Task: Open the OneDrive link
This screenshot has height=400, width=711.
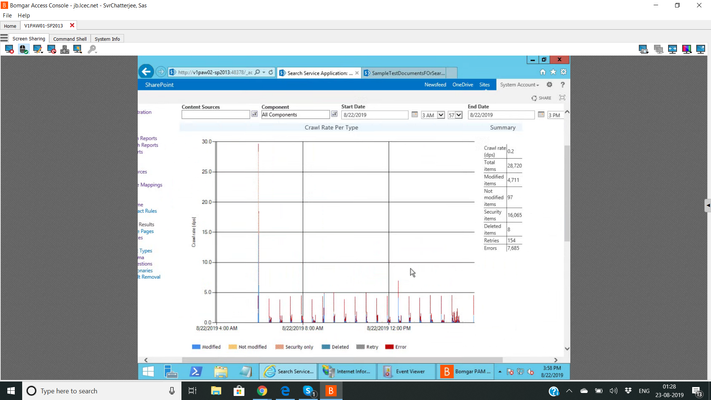Action: point(463,85)
